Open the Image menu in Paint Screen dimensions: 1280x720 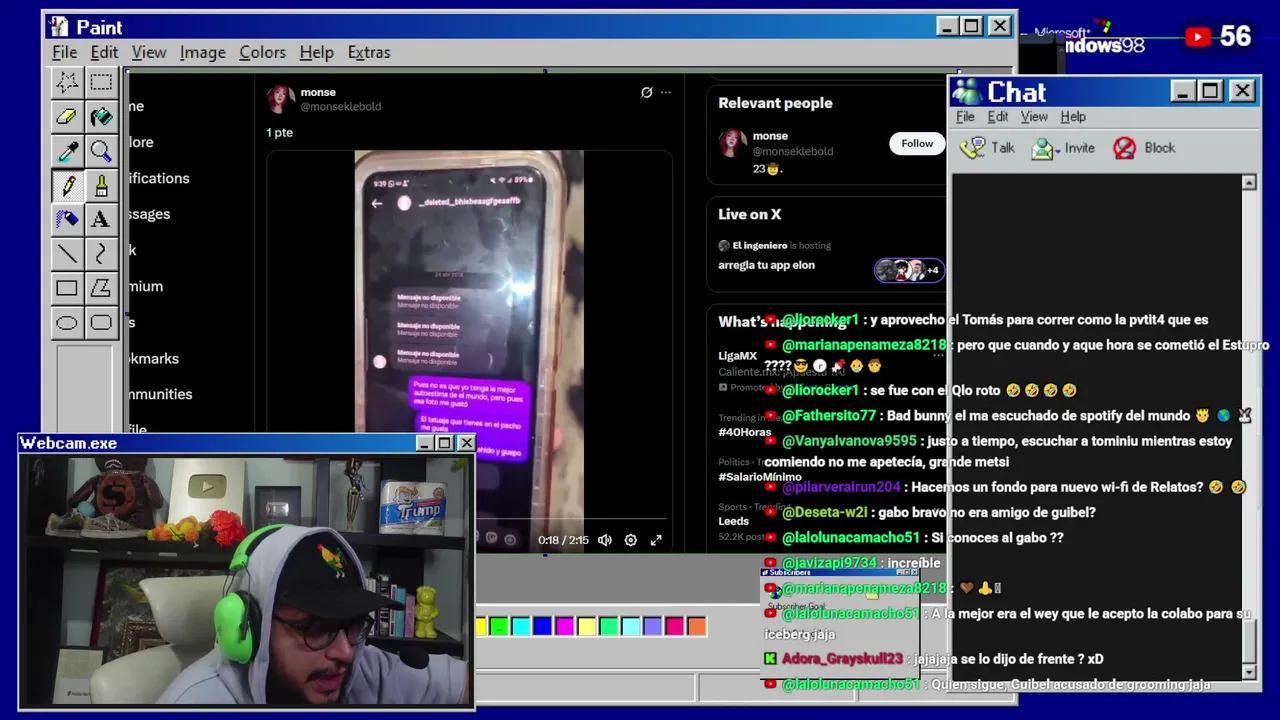click(x=202, y=52)
